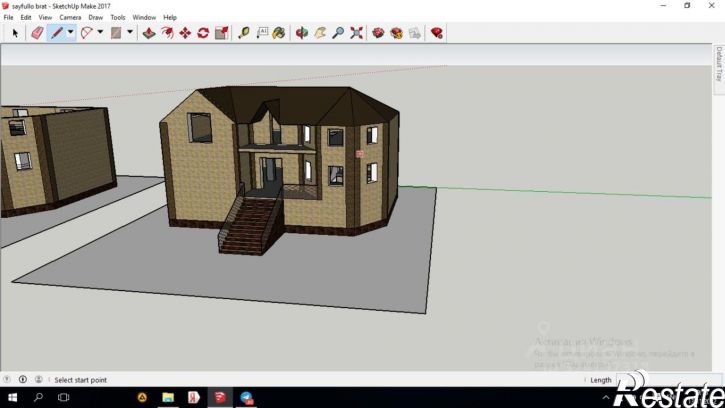Image resolution: width=725 pixels, height=408 pixels.
Task: Select the Paint Bucket tool
Action: tap(277, 33)
